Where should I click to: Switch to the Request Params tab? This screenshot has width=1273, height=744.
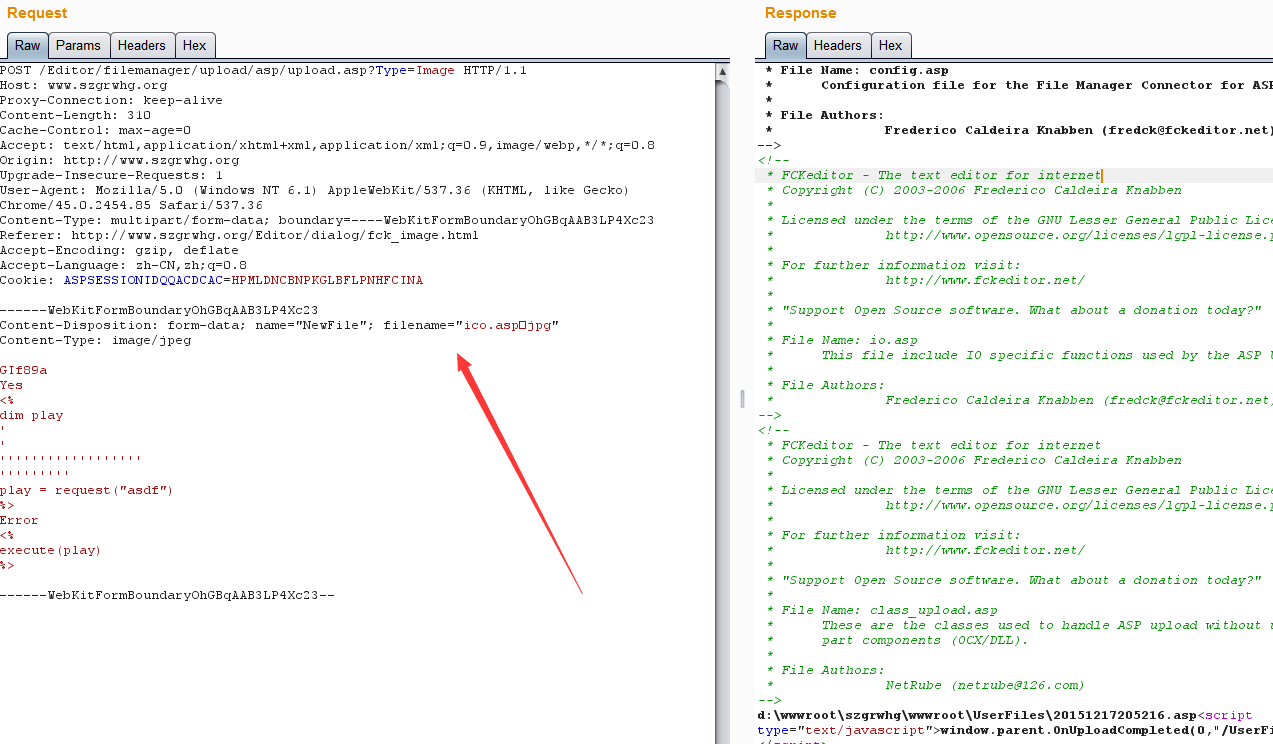coord(78,45)
